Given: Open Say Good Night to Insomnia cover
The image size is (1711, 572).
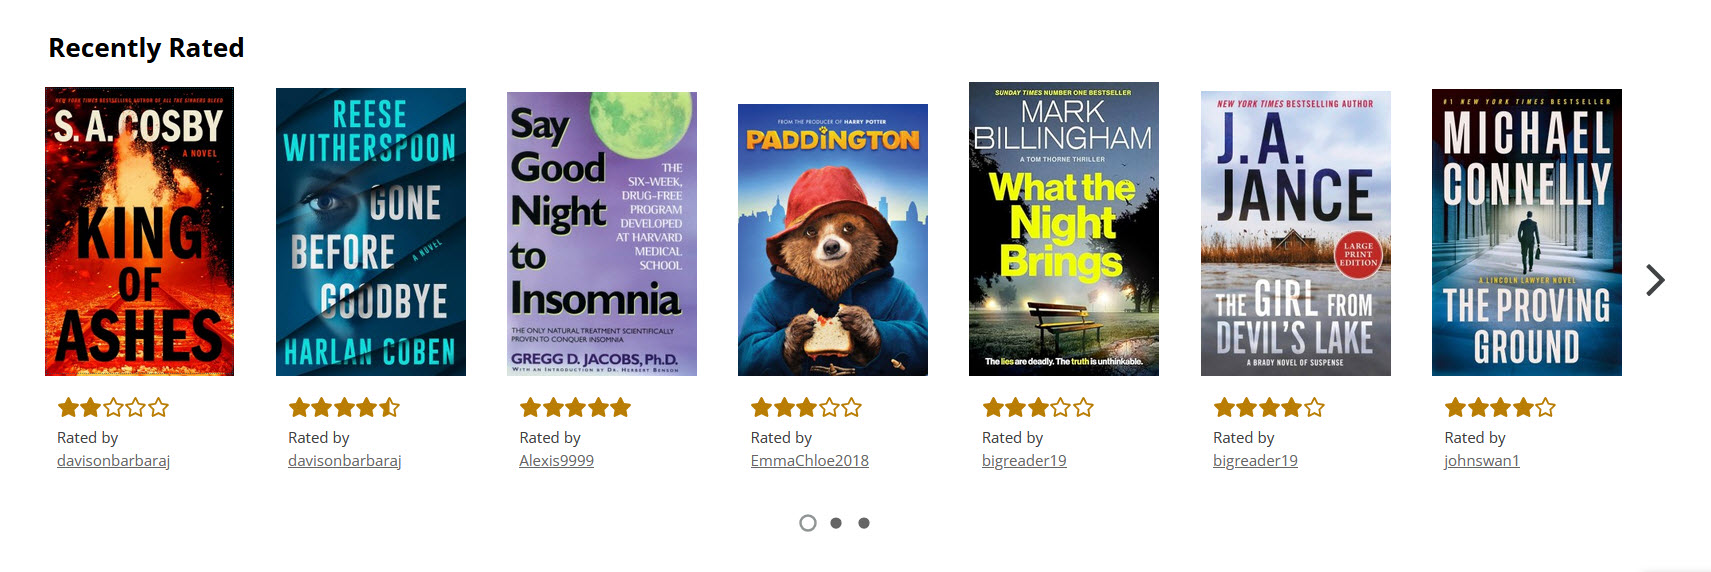Looking at the screenshot, I should [601, 234].
